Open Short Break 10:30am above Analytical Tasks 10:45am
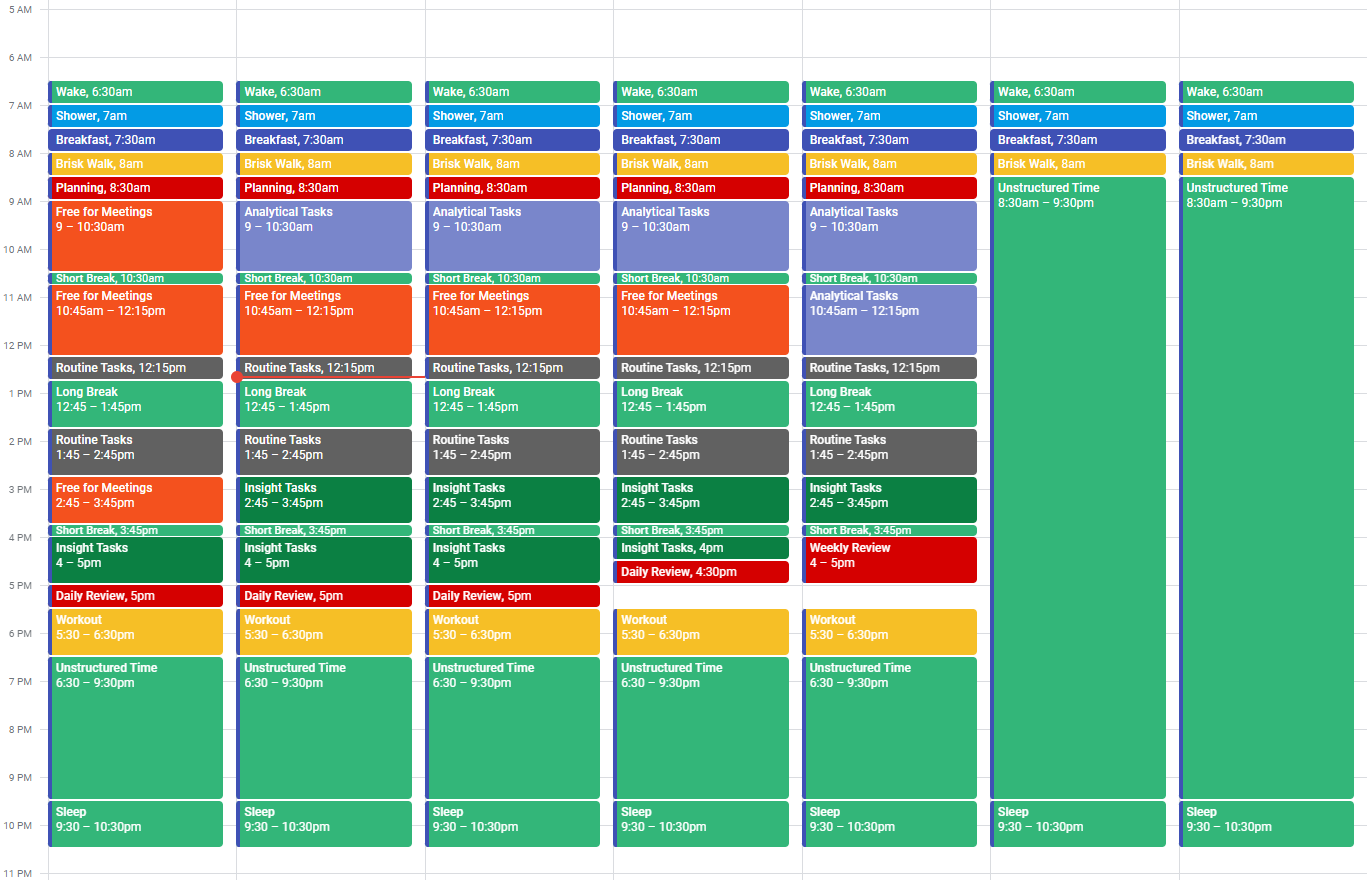The width and height of the screenshot is (1367, 880). [x=890, y=278]
